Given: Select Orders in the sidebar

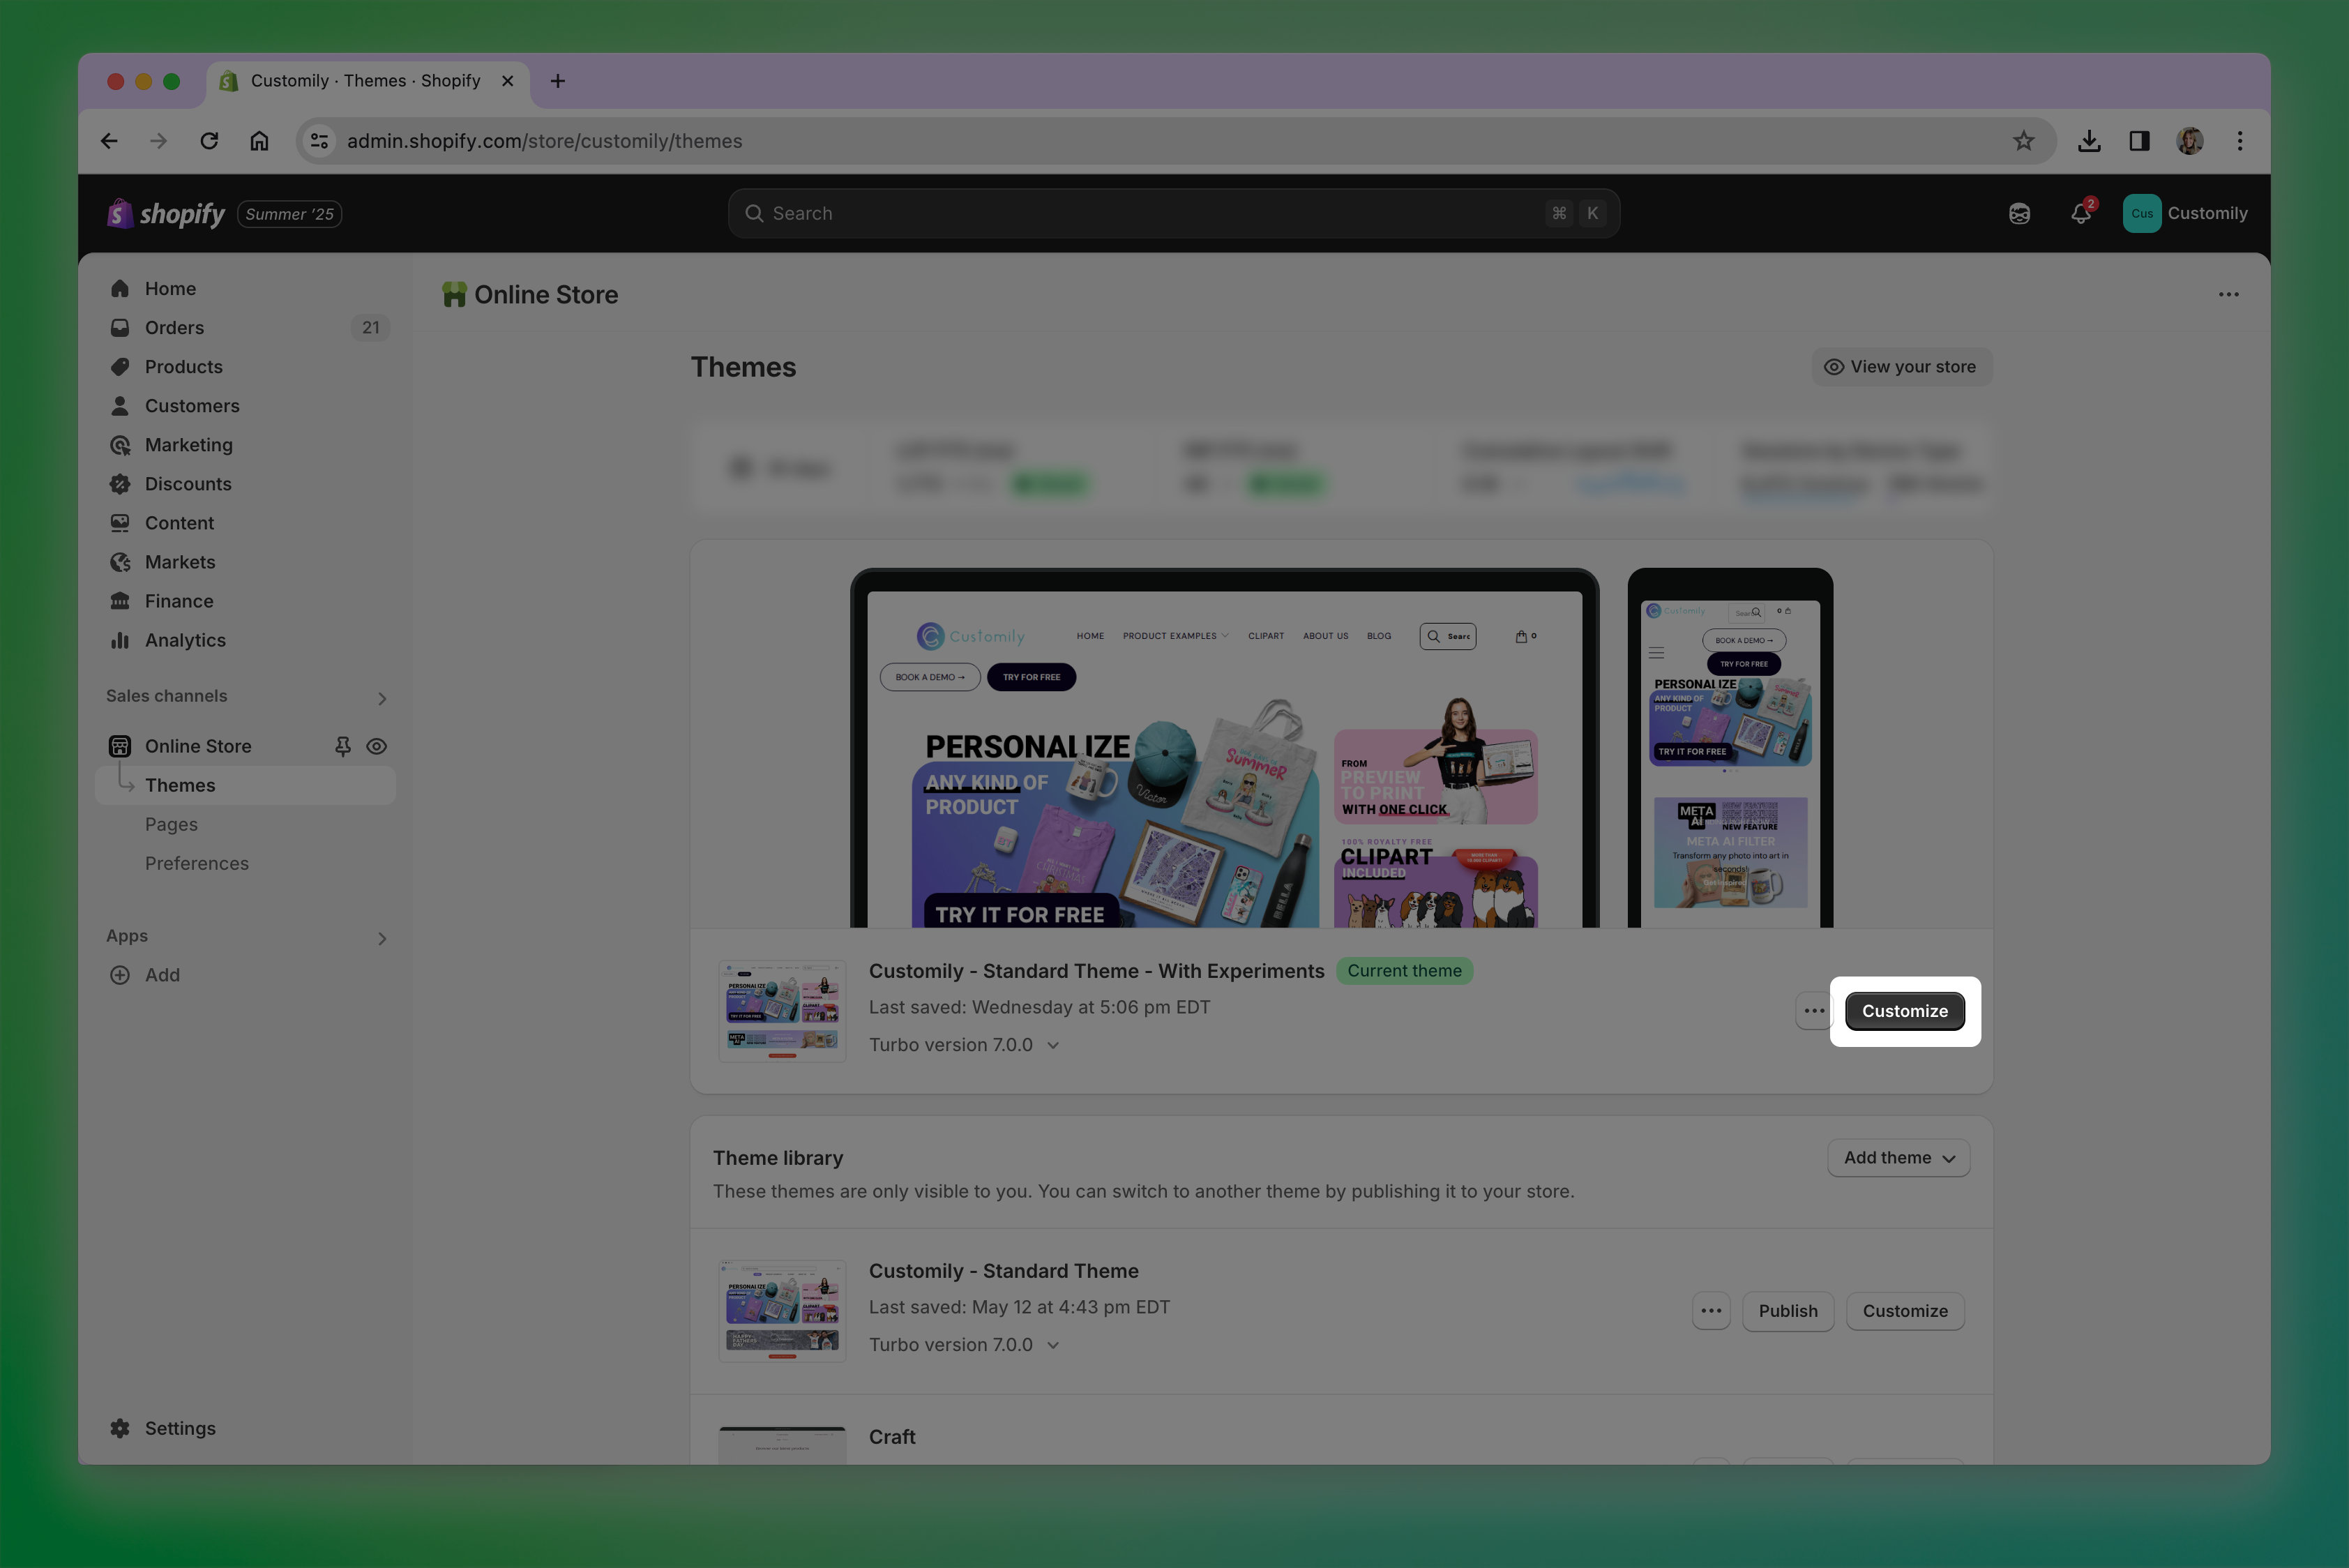Looking at the screenshot, I should [174, 327].
